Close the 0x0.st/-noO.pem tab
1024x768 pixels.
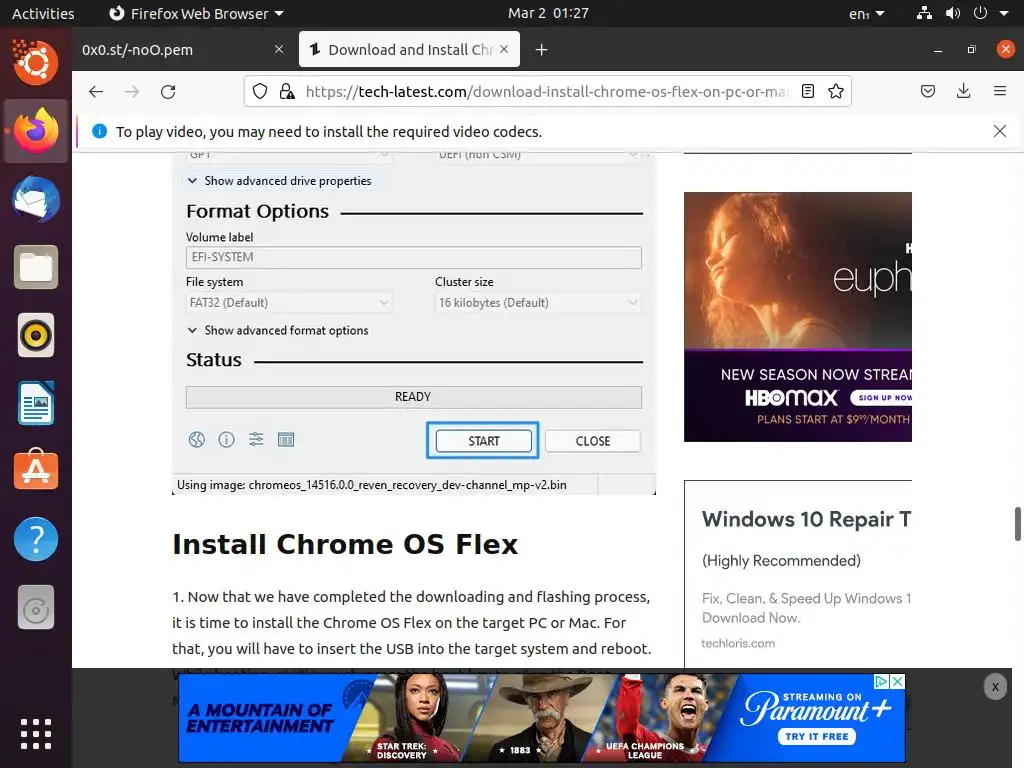coord(279,49)
